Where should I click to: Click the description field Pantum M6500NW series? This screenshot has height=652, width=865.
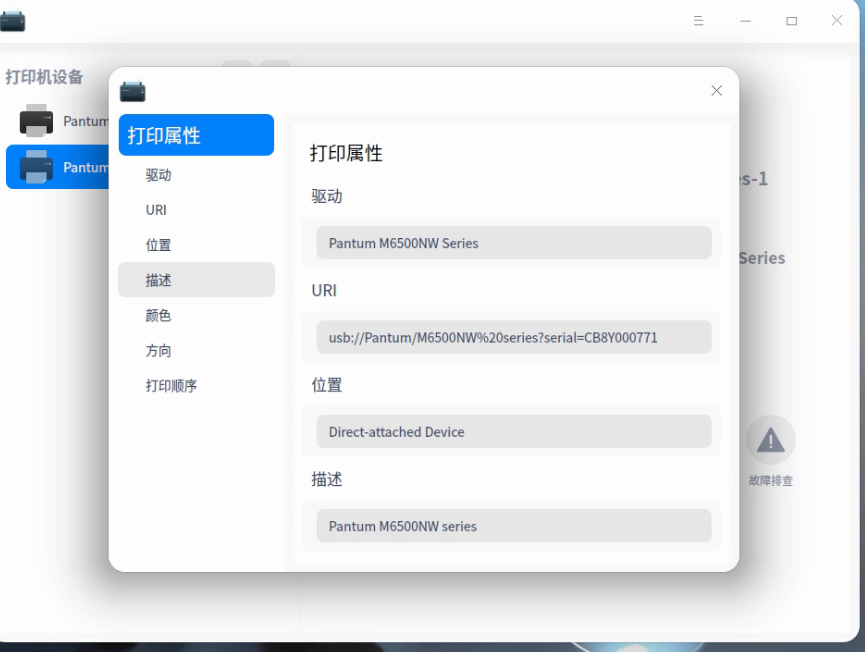coord(514,526)
